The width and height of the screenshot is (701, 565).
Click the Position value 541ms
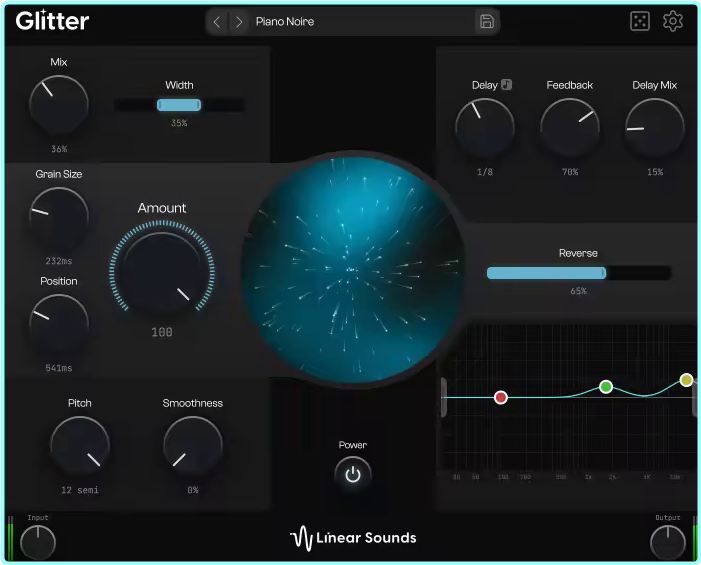click(x=59, y=368)
